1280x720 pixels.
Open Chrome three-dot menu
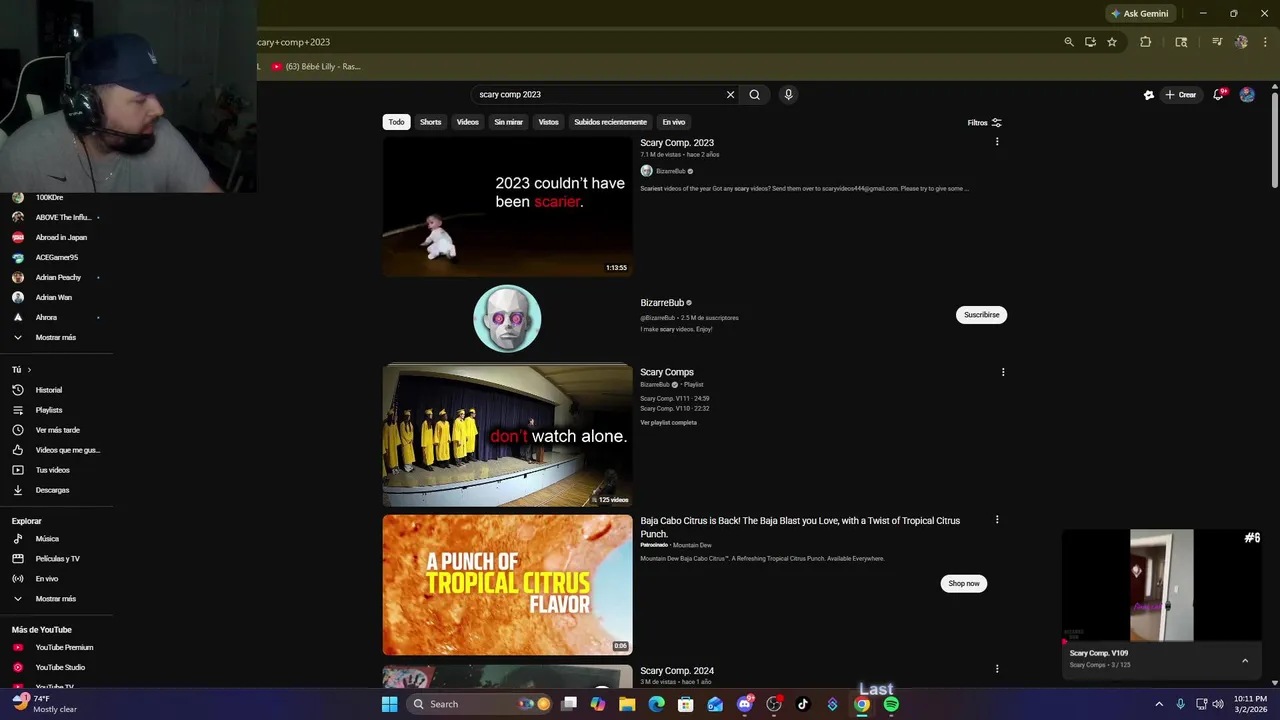pos(1265,42)
